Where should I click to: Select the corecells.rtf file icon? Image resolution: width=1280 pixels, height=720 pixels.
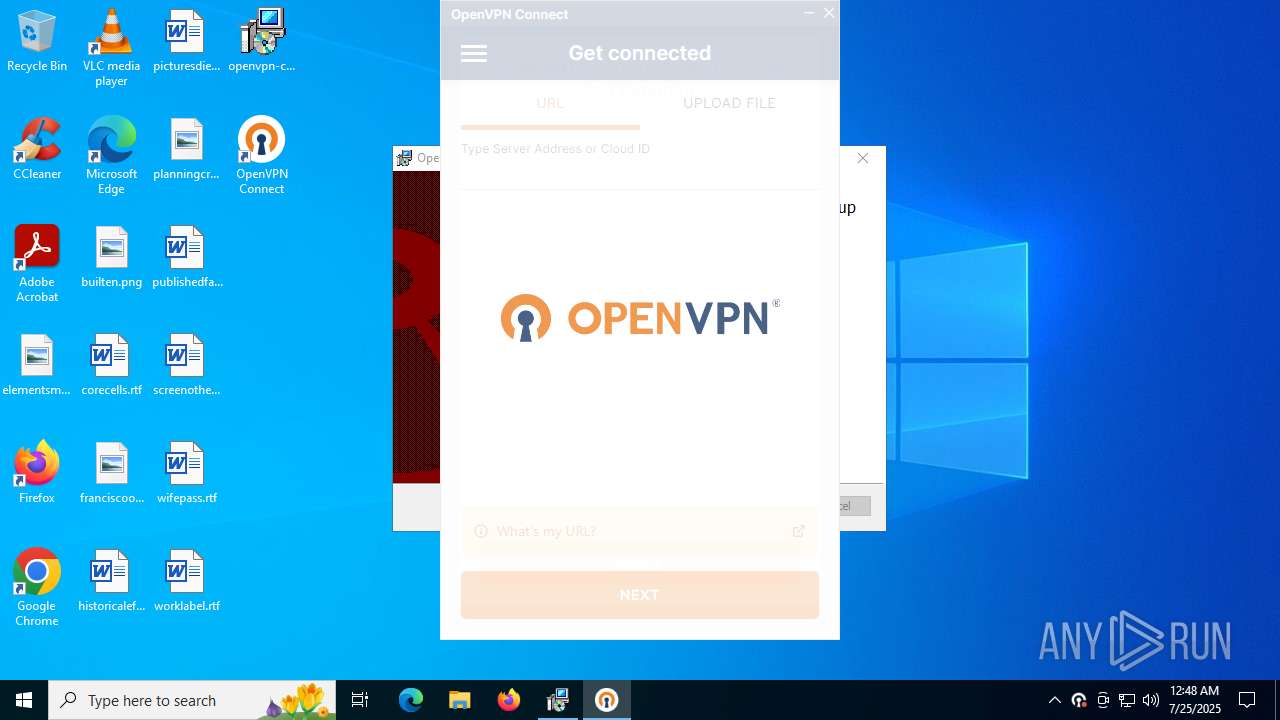pos(111,365)
